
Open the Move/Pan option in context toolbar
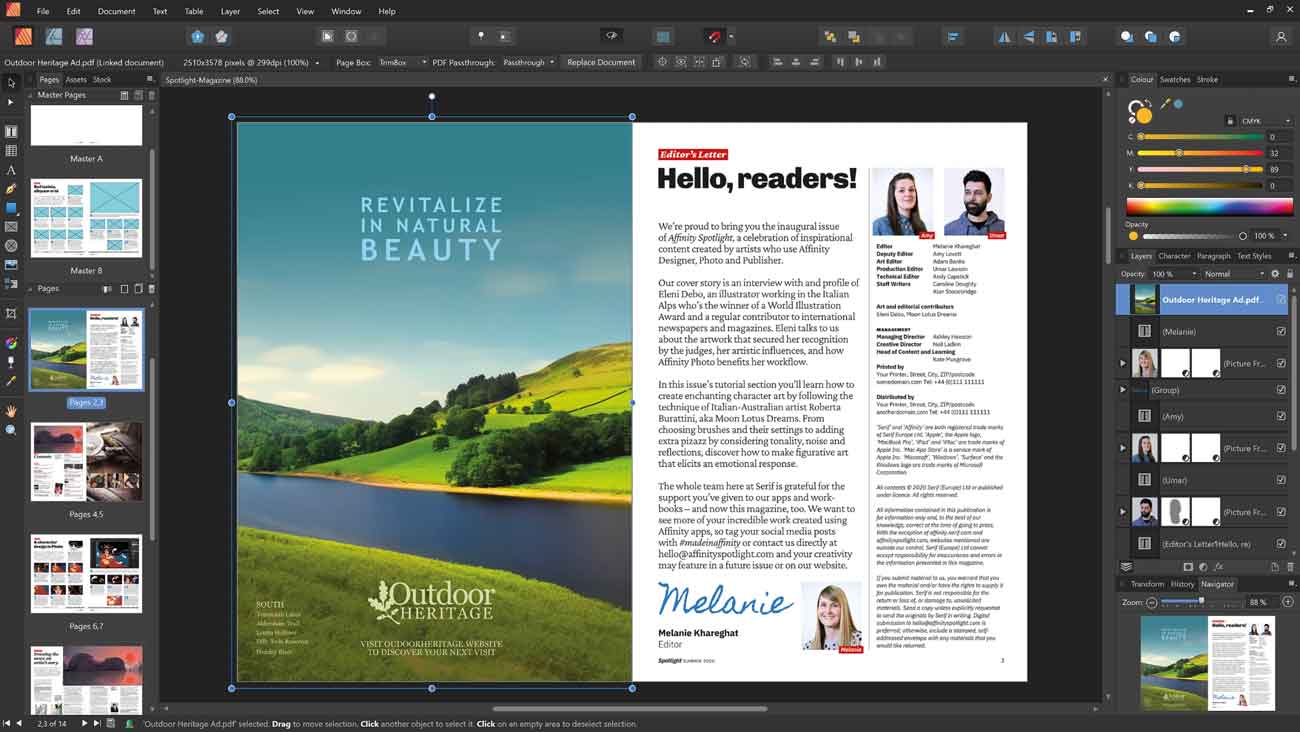(662, 61)
